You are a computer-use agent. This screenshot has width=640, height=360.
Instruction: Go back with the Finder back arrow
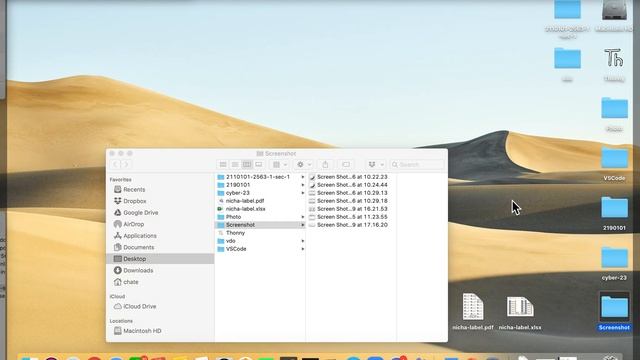(x=115, y=164)
